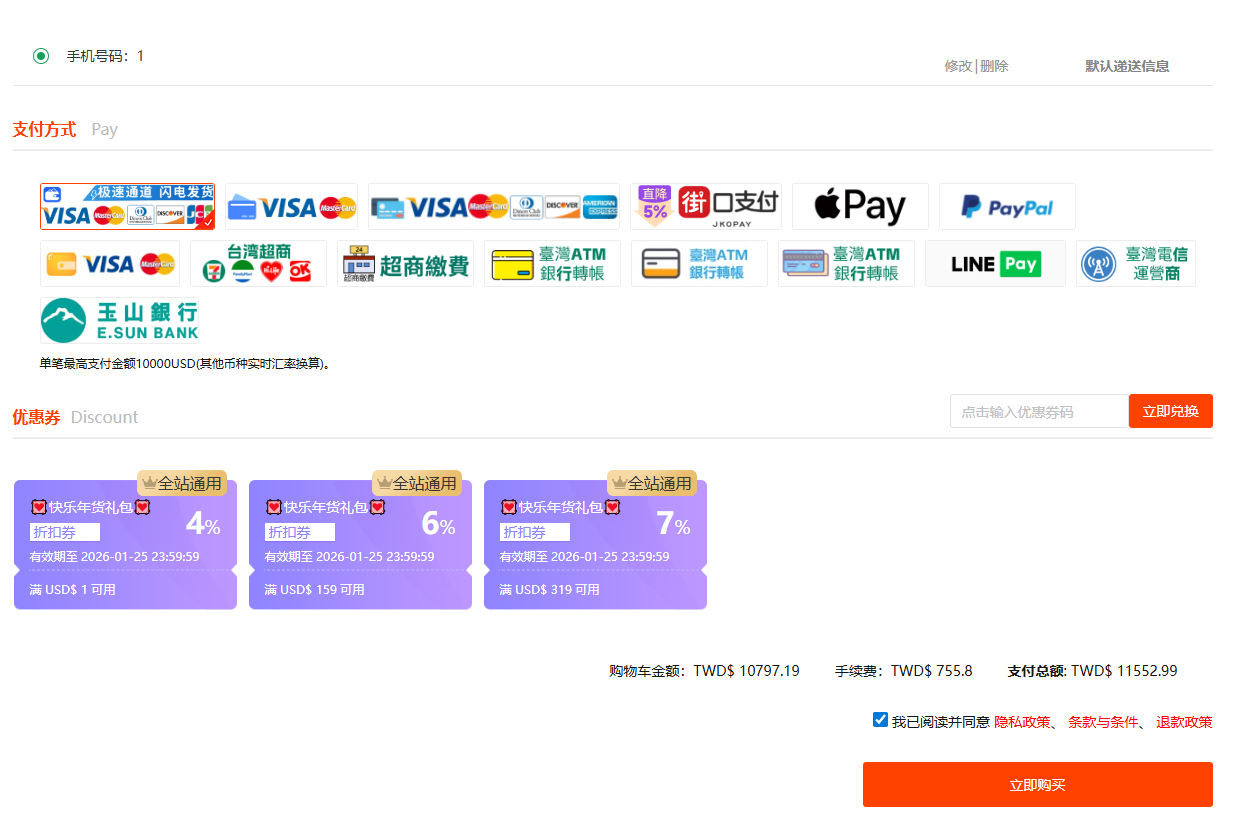Select the 极速通道 闪电发货 card payment option

click(127, 206)
